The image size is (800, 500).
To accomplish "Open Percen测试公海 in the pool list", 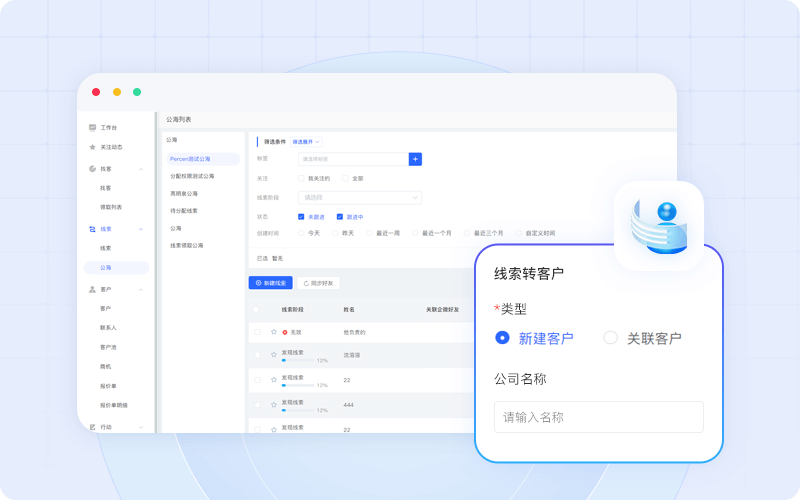I will coord(202,159).
